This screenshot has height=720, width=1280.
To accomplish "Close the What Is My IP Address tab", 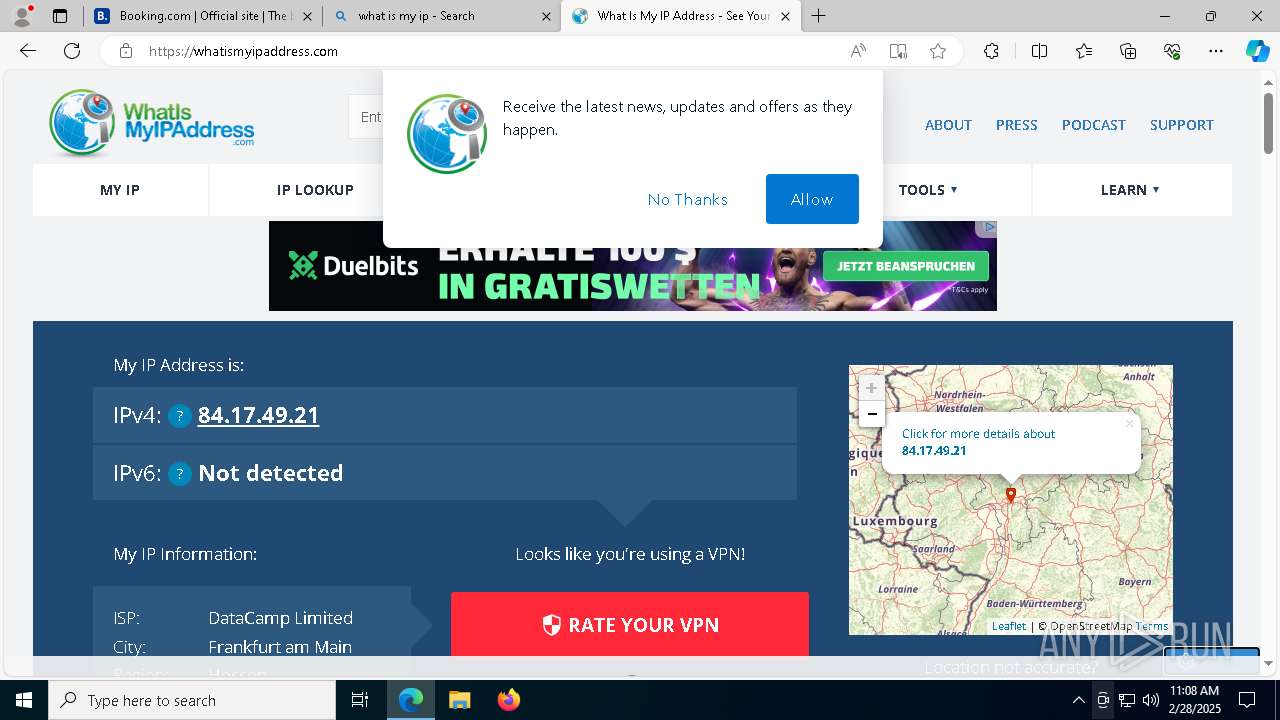I will pos(786,16).
